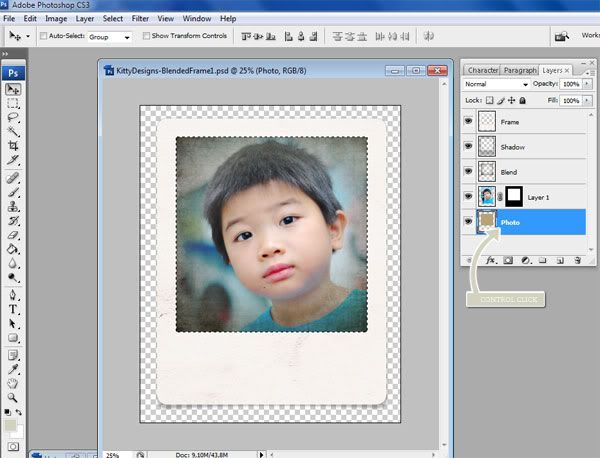Click the foreground color swatch
Viewport: 600px width, 458px height.
(10, 425)
